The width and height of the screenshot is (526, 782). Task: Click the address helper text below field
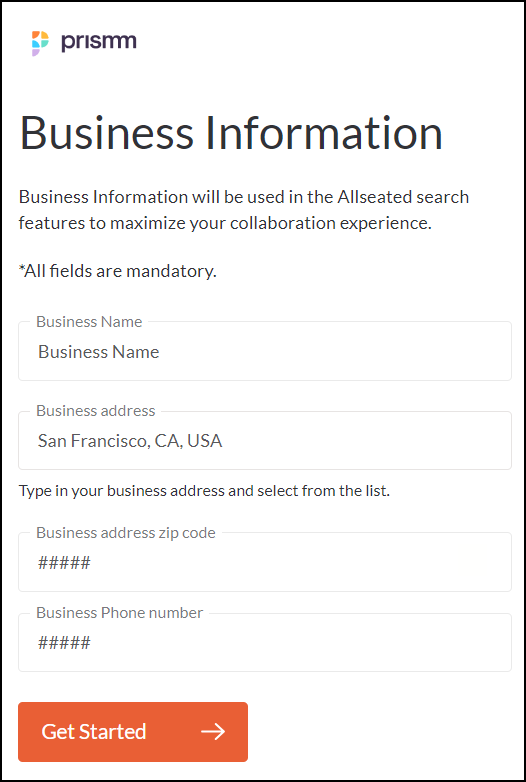pyautogui.click(x=204, y=491)
